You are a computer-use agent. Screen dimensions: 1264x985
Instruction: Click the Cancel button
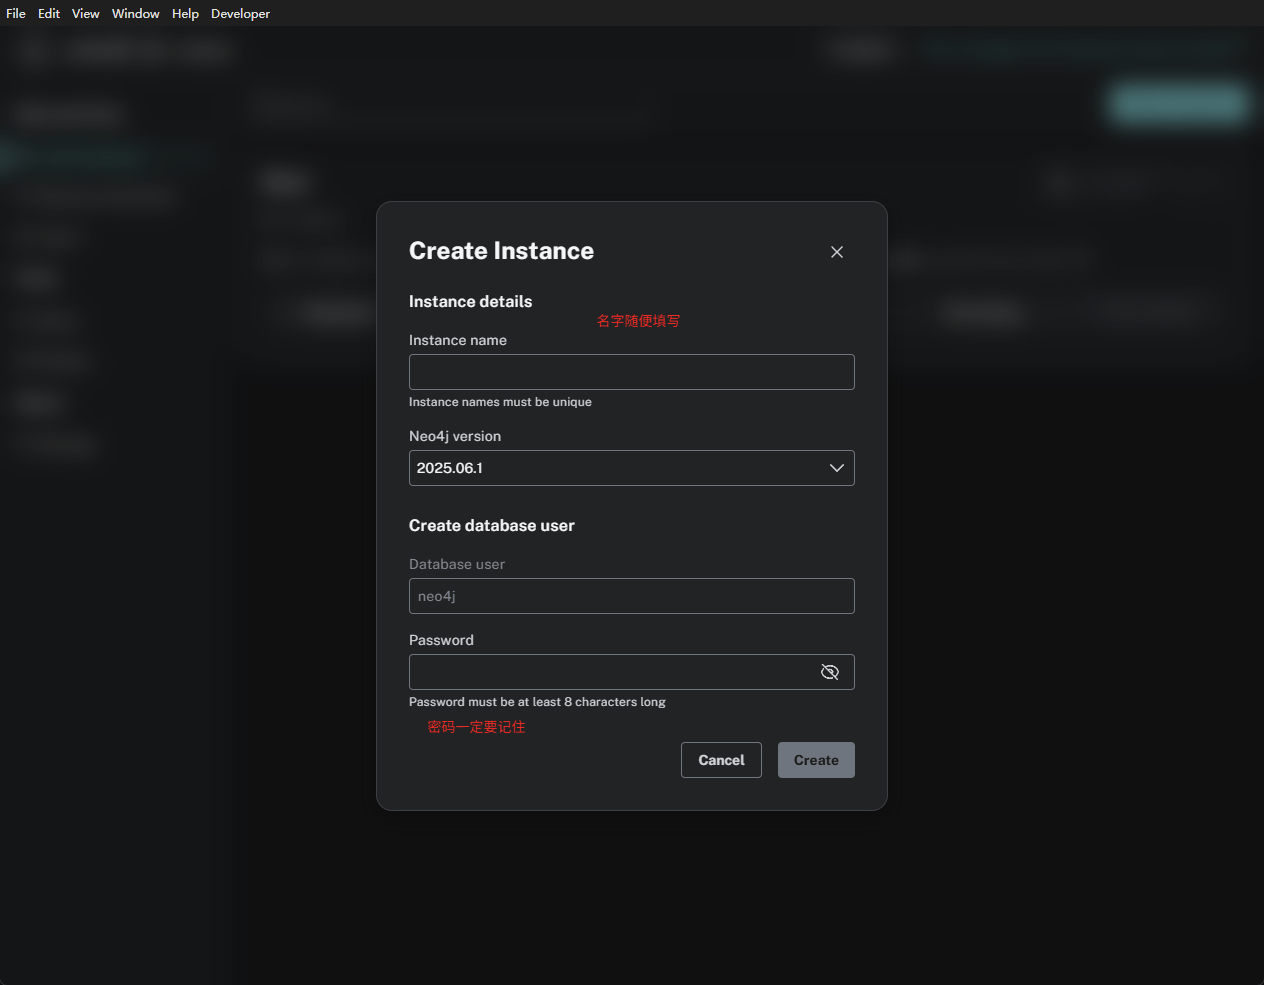pyautogui.click(x=721, y=760)
